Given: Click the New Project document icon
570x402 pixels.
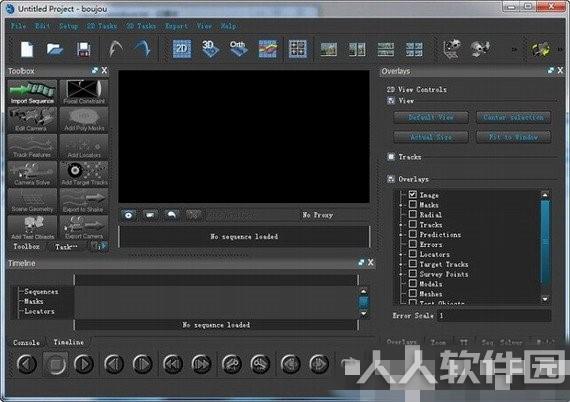Looking at the screenshot, I should 27,49.
